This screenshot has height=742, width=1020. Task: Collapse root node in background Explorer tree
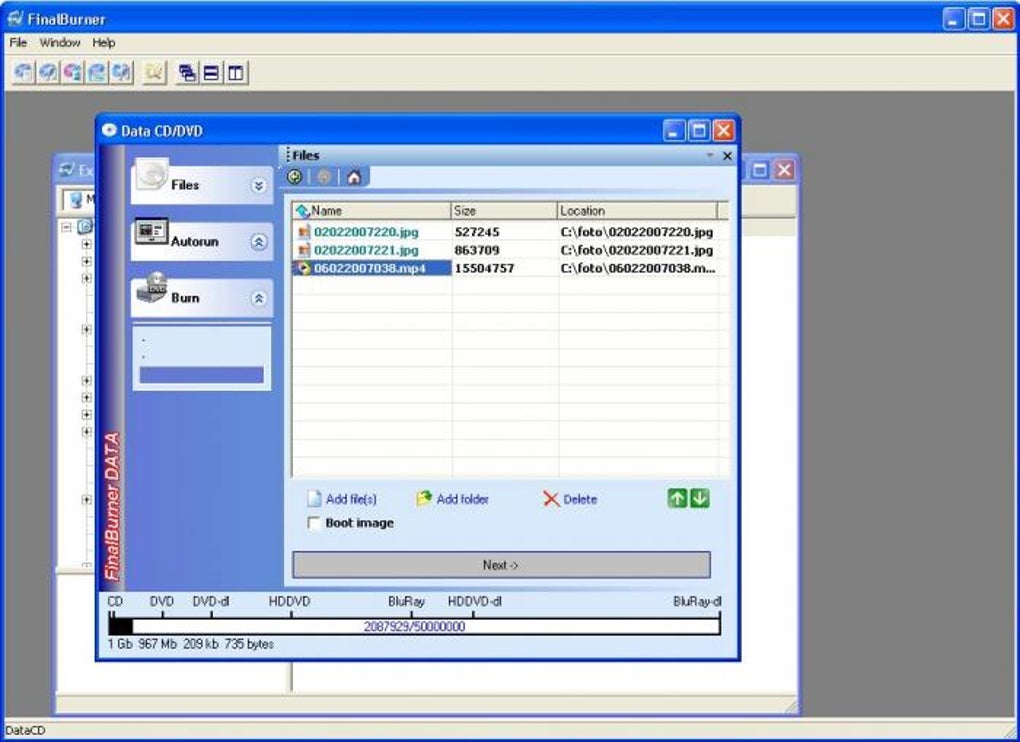point(66,227)
